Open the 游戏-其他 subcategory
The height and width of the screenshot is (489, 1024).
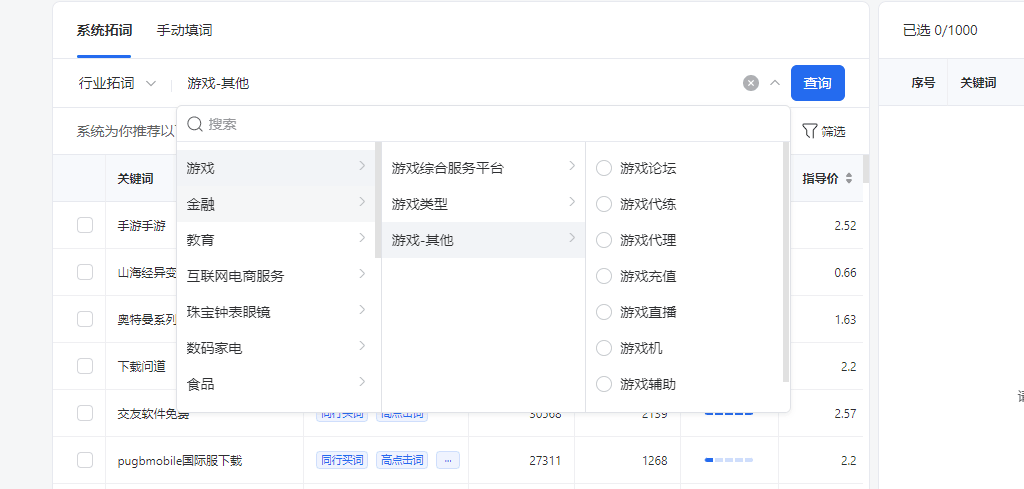pyautogui.click(x=483, y=240)
